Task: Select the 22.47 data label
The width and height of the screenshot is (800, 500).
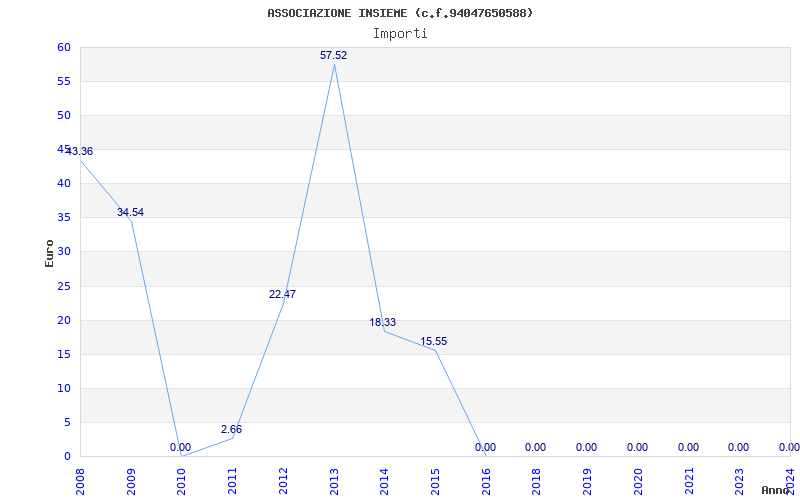Action: click(283, 294)
